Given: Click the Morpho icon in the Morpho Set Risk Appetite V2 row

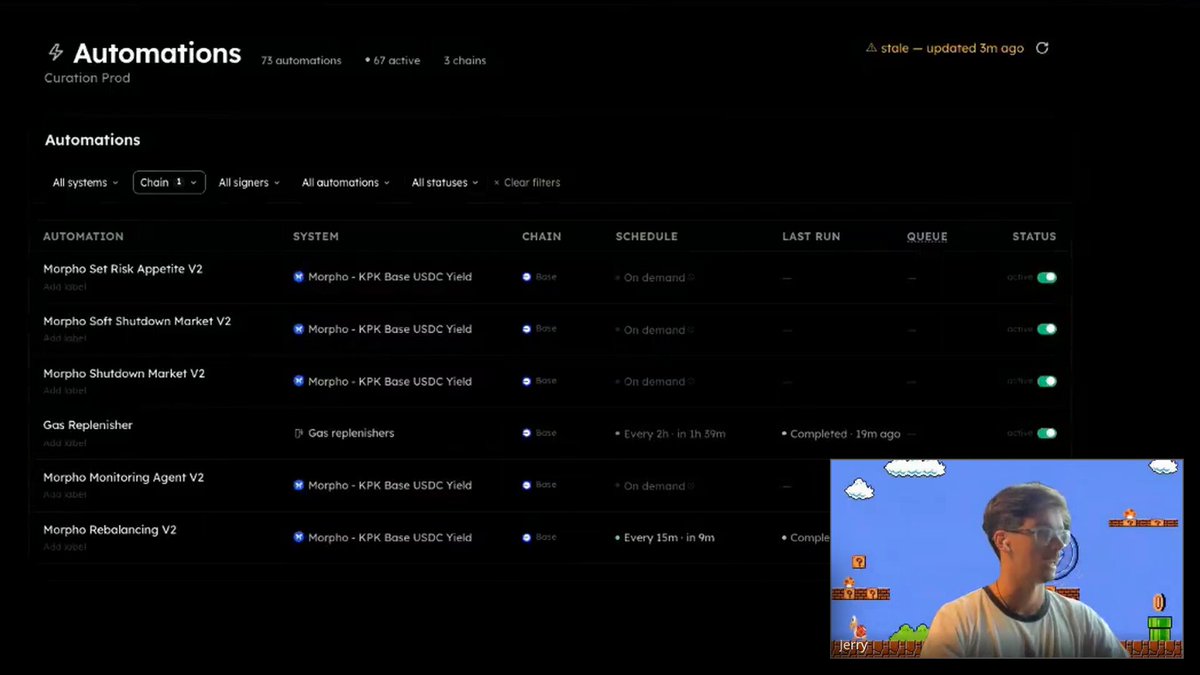Looking at the screenshot, I should [x=298, y=277].
